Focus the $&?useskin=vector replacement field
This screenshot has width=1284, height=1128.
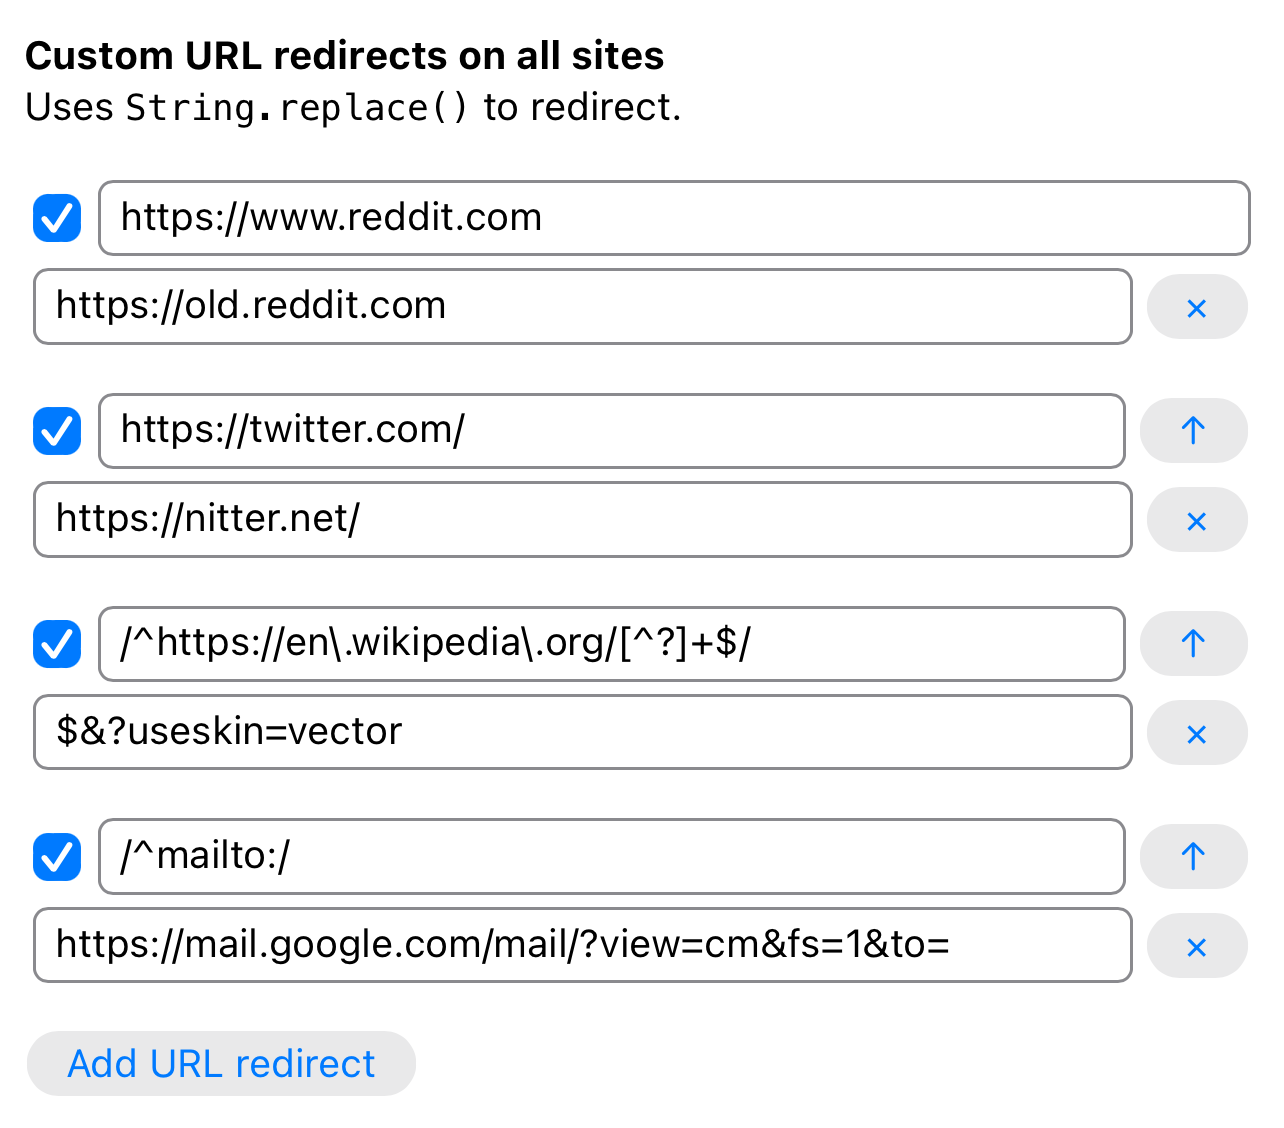(582, 732)
